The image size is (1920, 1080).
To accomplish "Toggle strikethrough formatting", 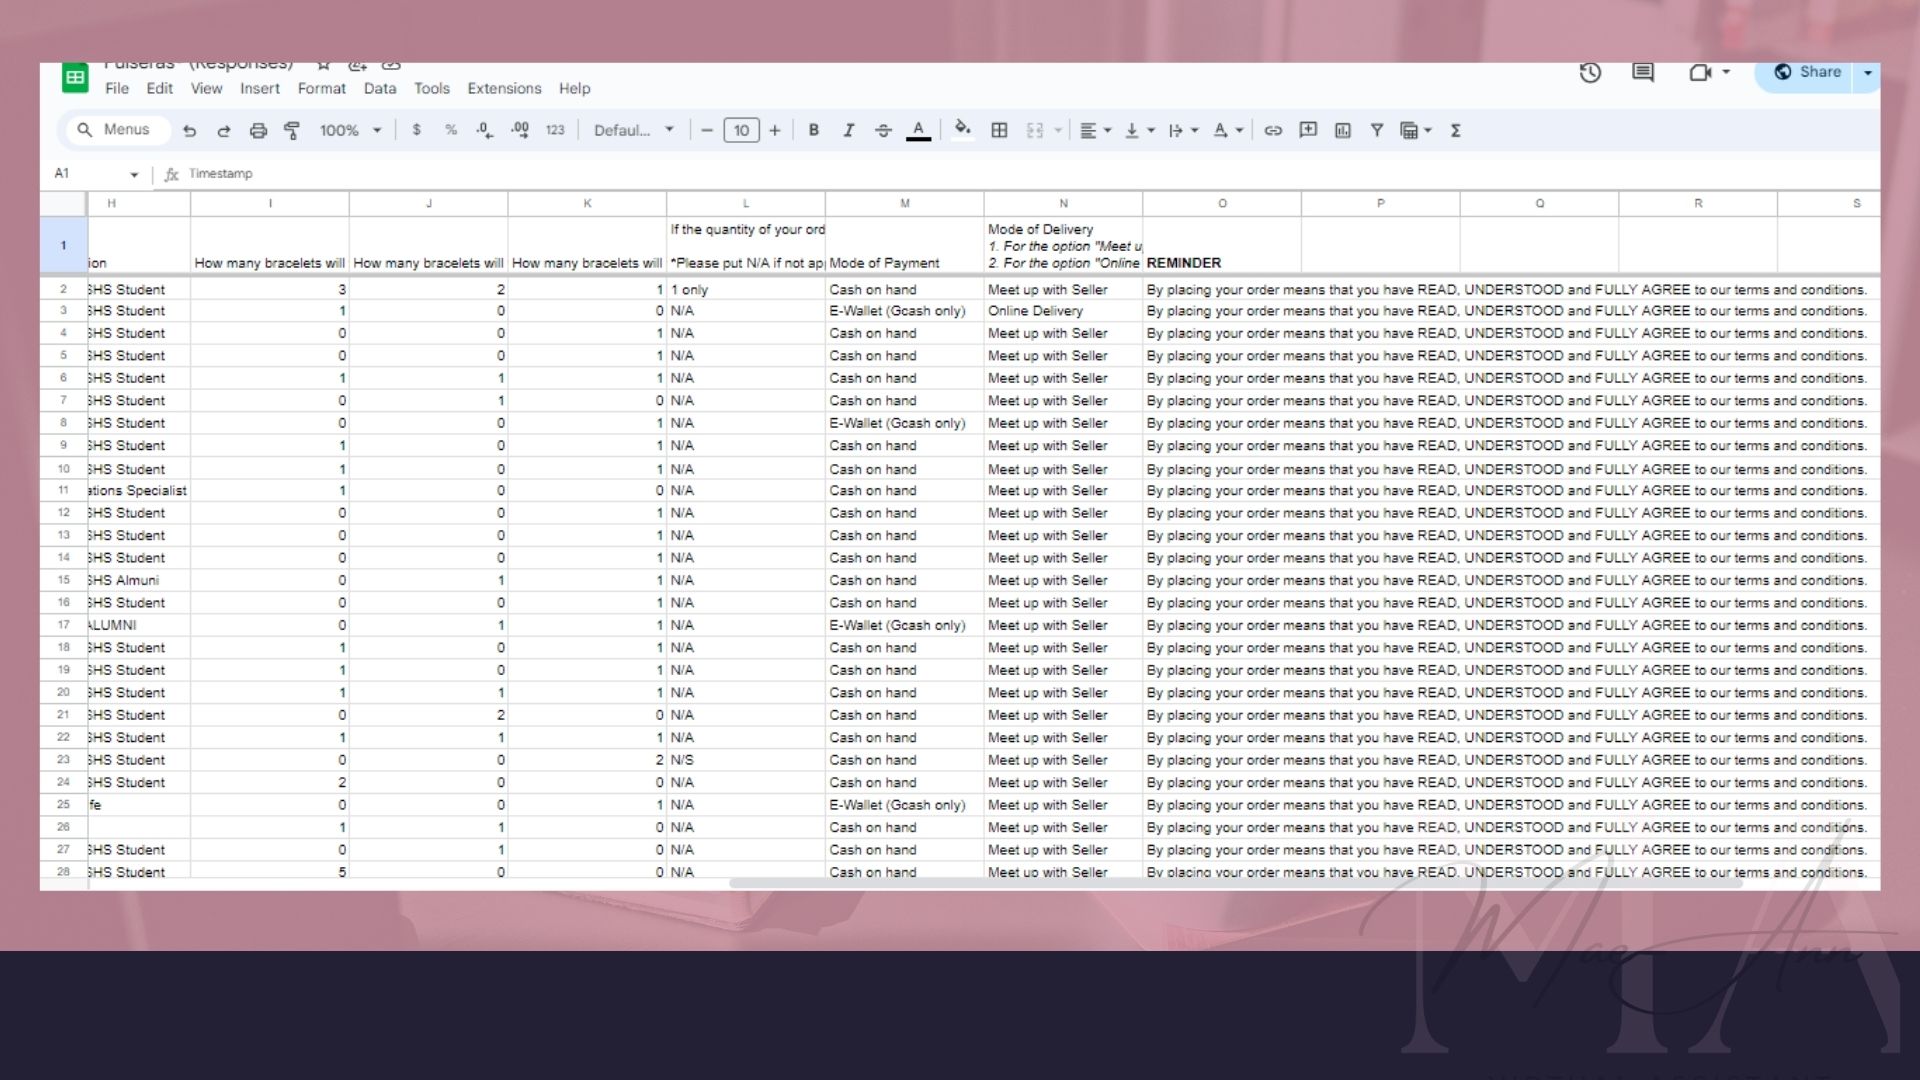I will tap(883, 130).
